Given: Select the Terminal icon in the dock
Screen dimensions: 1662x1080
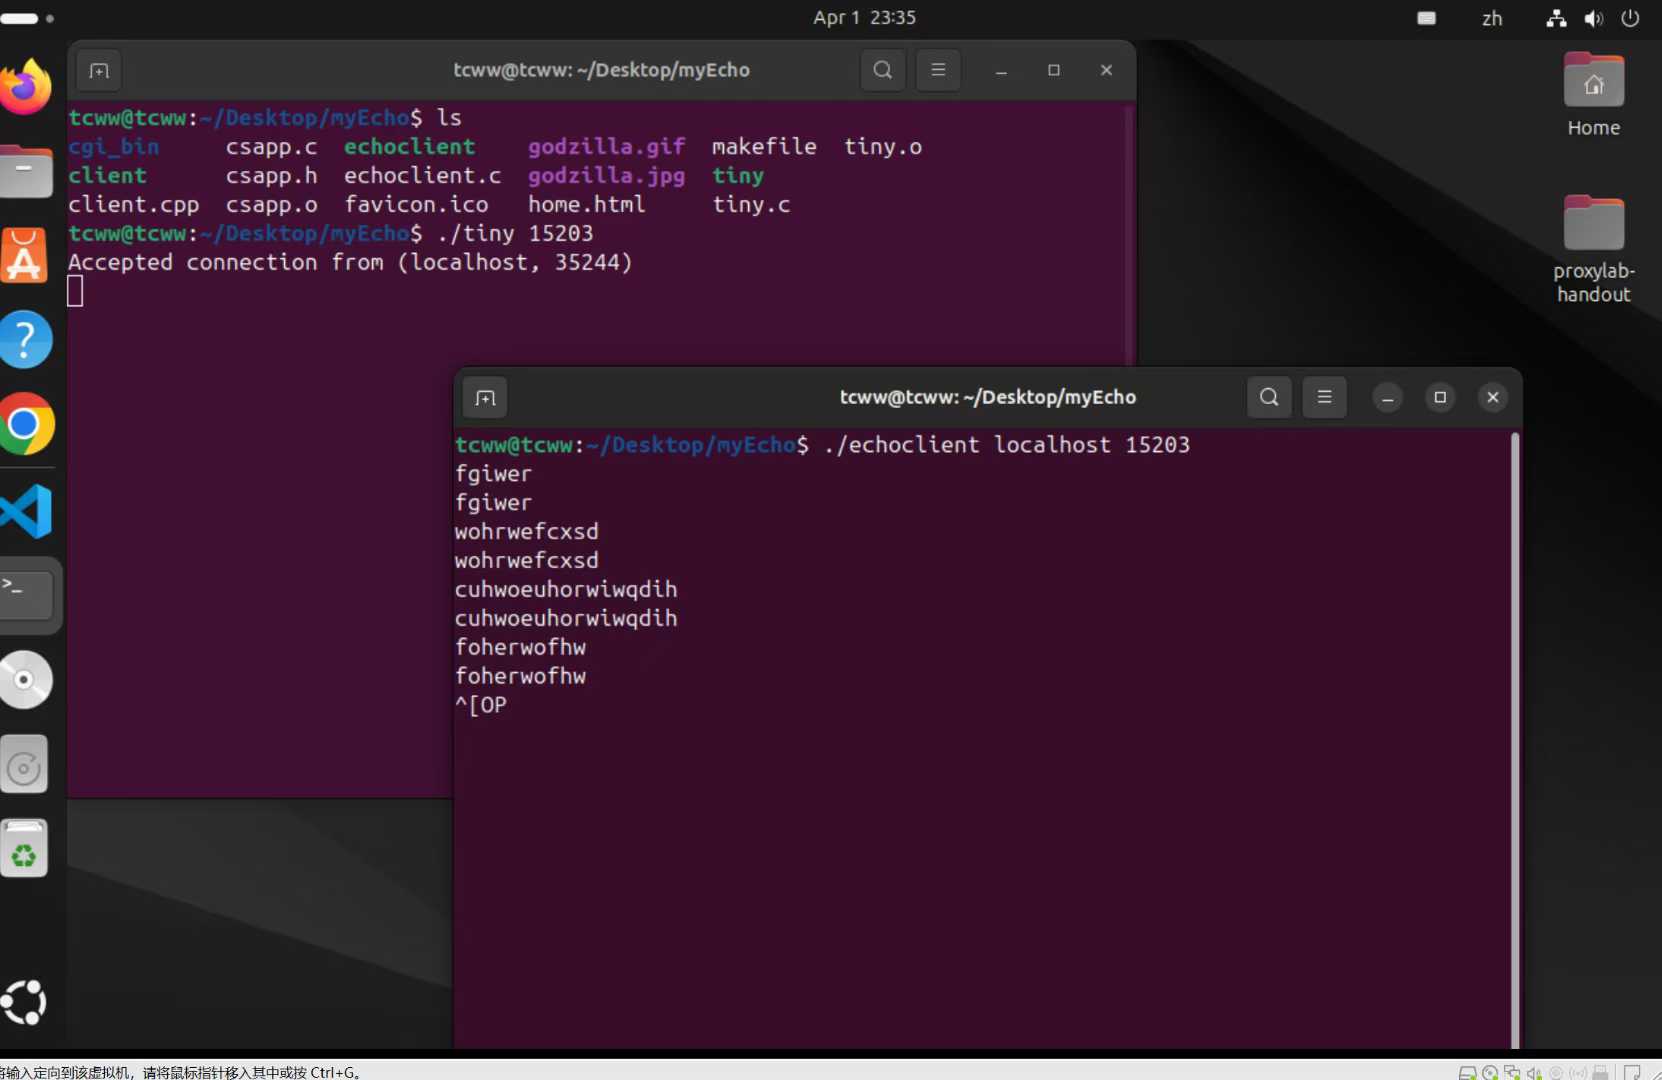Looking at the screenshot, I should click(x=25, y=595).
